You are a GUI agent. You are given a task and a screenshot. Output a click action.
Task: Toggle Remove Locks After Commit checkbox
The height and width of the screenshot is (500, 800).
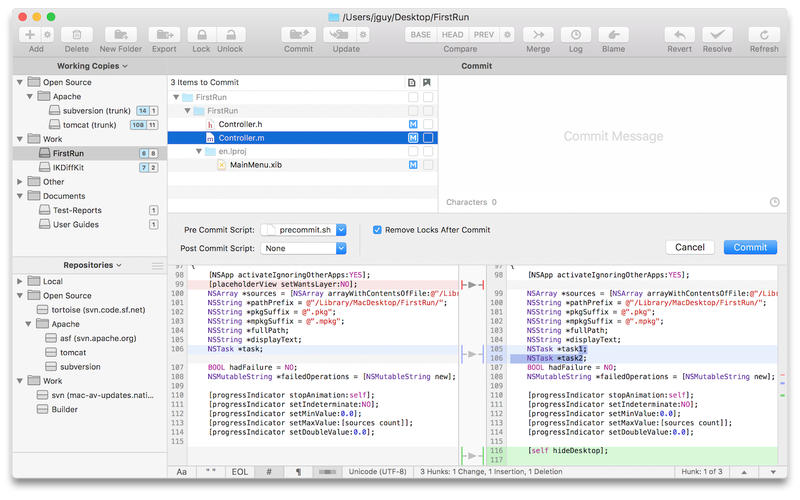pos(377,230)
